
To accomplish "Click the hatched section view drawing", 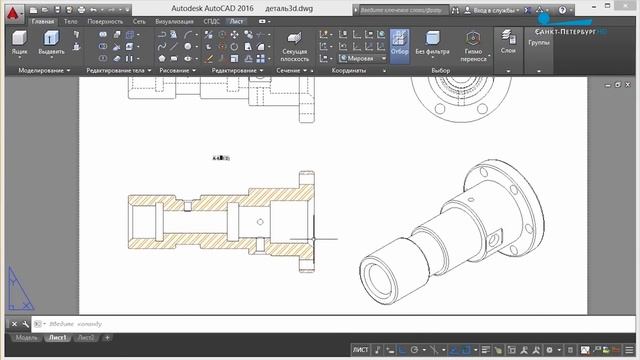I will pyautogui.click(x=221, y=222).
